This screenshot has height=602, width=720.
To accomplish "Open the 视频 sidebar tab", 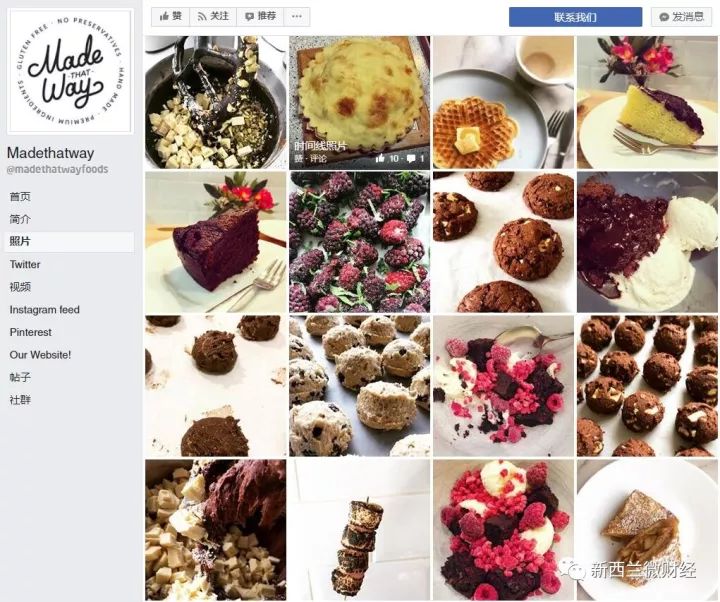I will [x=20, y=287].
